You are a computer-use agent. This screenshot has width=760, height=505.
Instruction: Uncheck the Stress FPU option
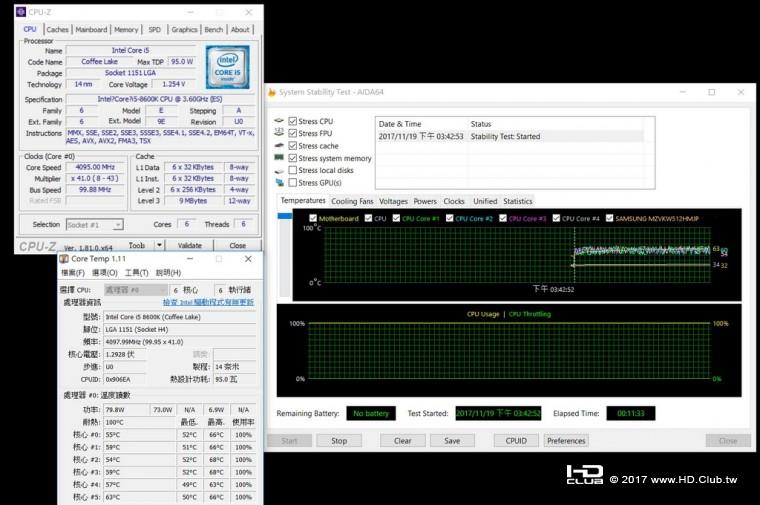(293, 134)
